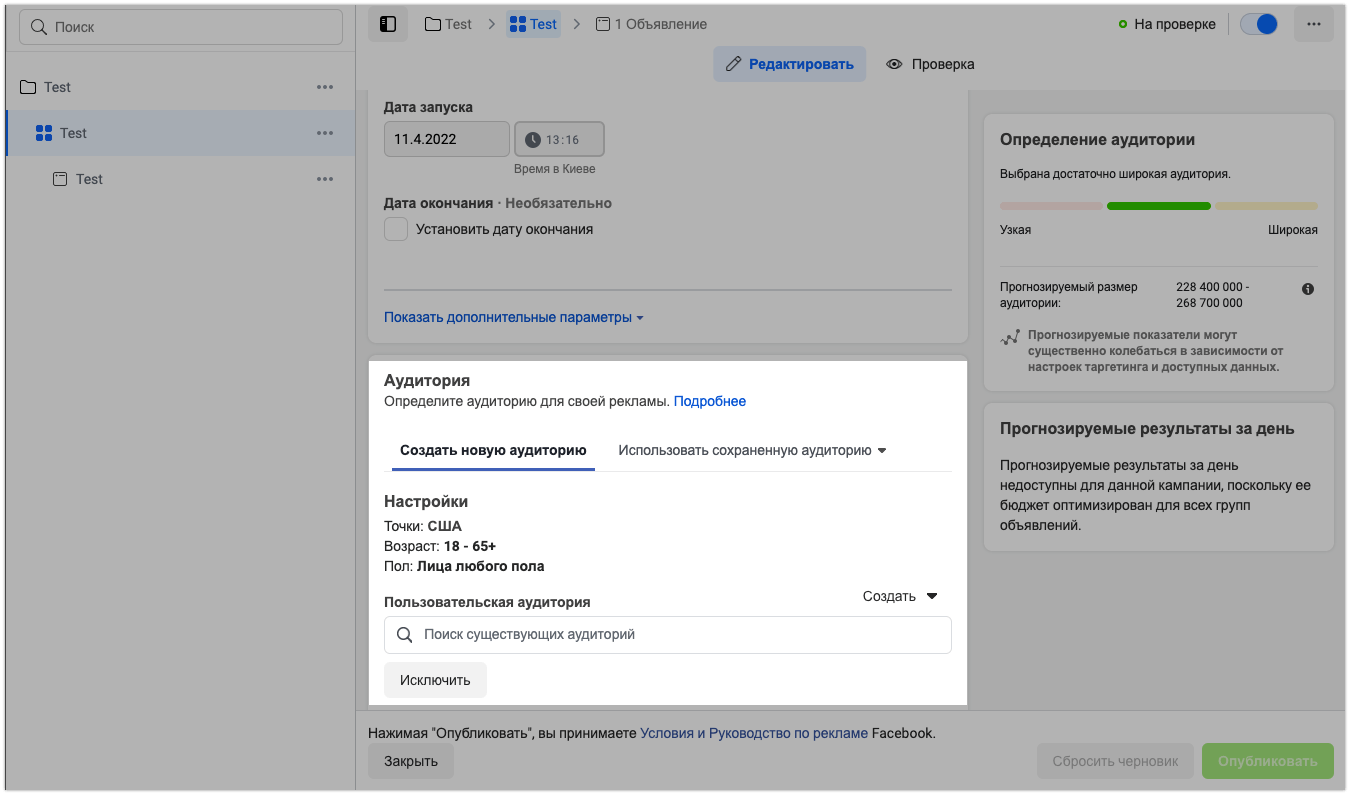Viewport: 1350px width, 795px height.
Task: Click the Опубликовать button
Action: [1267, 761]
